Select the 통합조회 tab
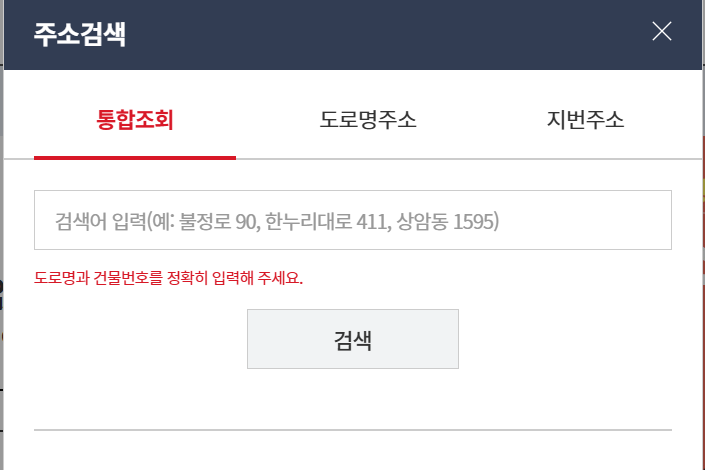Viewport: 705px width, 470px height. [x=135, y=120]
